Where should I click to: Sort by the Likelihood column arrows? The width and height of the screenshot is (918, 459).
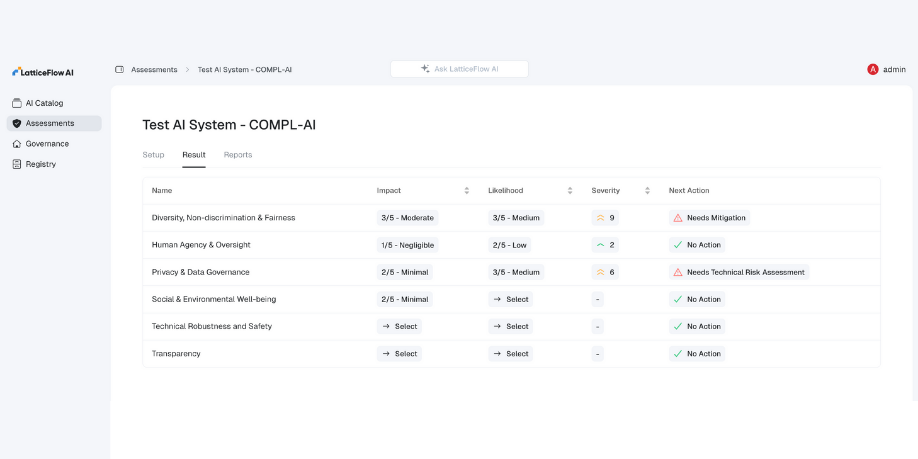point(570,191)
